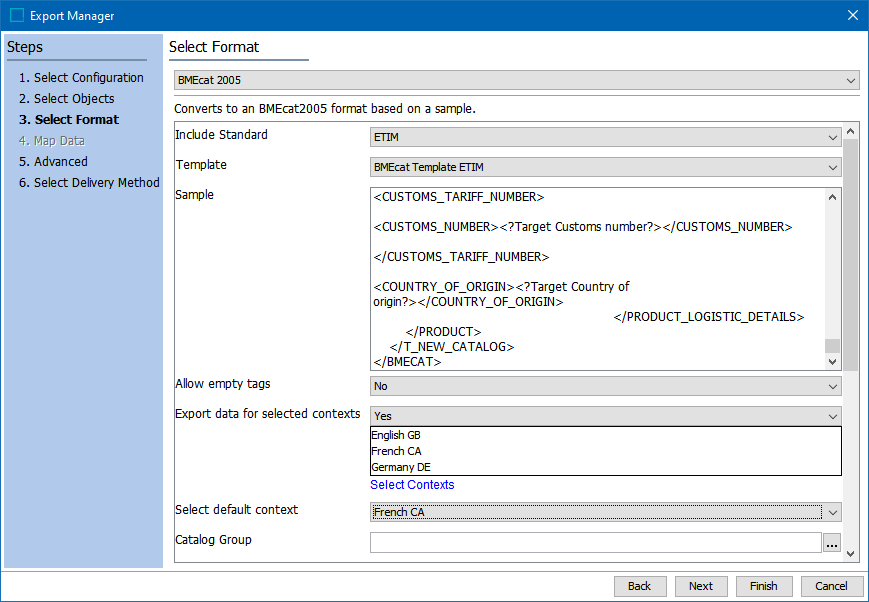Click the Catalog Group ellipsis browse button

click(832, 543)
